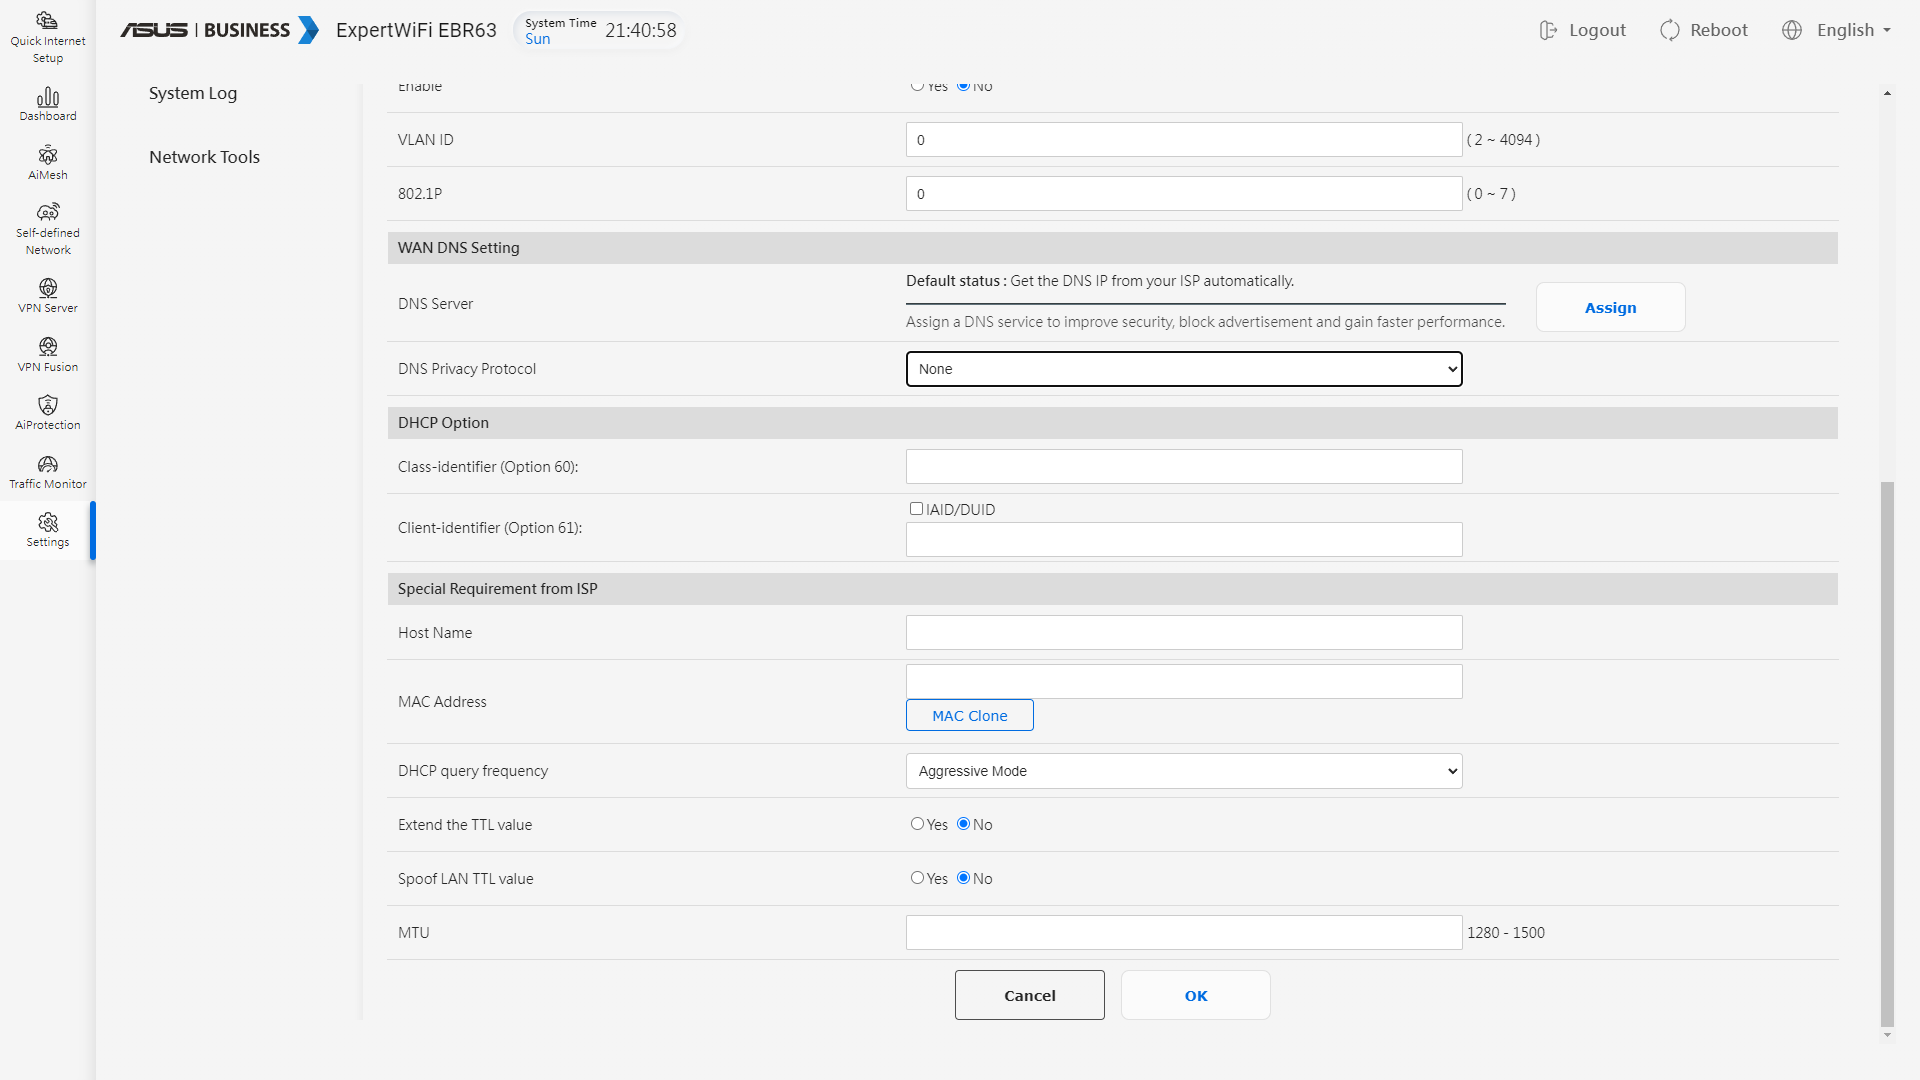Select Yes for Extend the TTL value
The width and height of the screenshot is (1920, 1080).
(917, 824)
